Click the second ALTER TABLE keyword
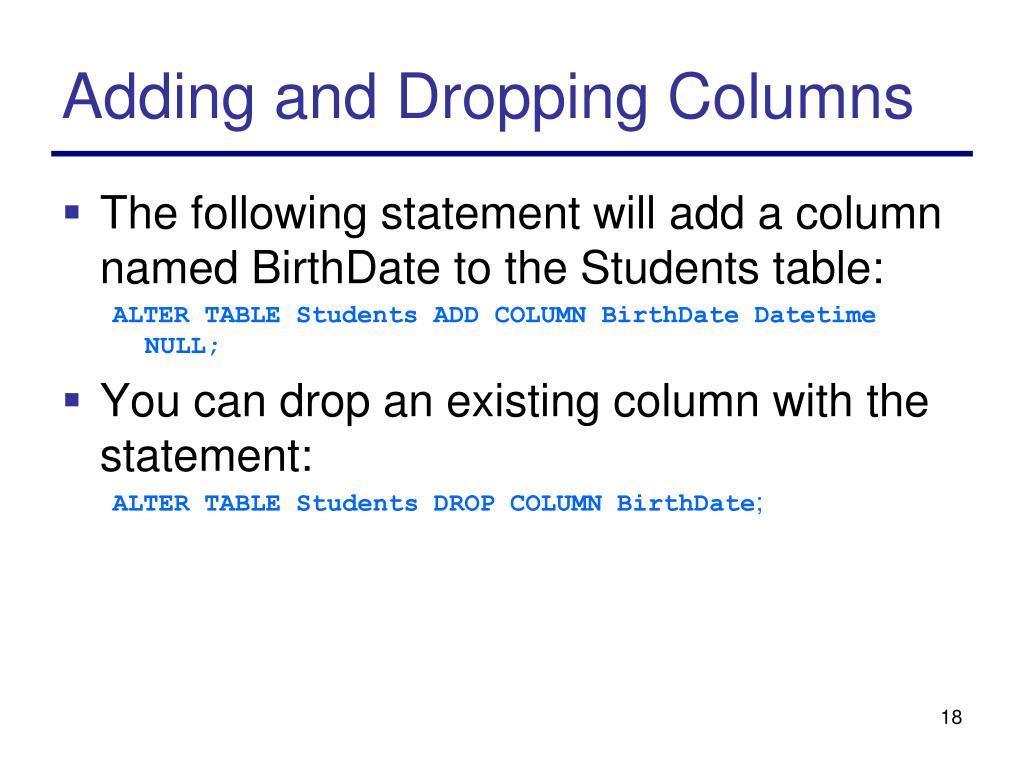 click(196, 504)
